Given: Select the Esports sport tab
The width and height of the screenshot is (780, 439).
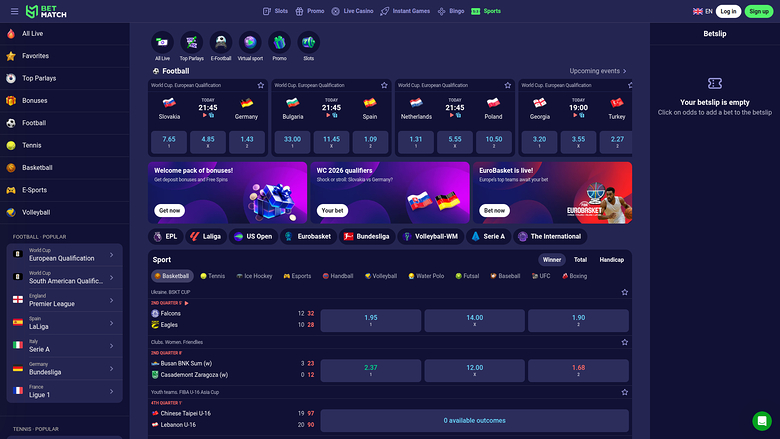Looking at the screenshot, I should pos(297,276).
